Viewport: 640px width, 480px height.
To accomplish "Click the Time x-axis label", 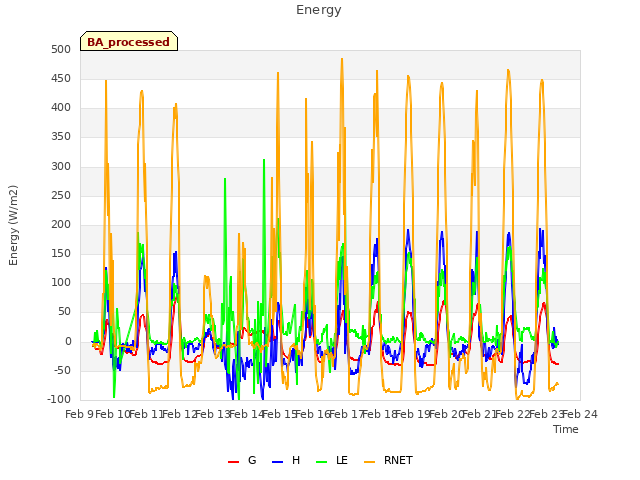I will tap(566, 429).
